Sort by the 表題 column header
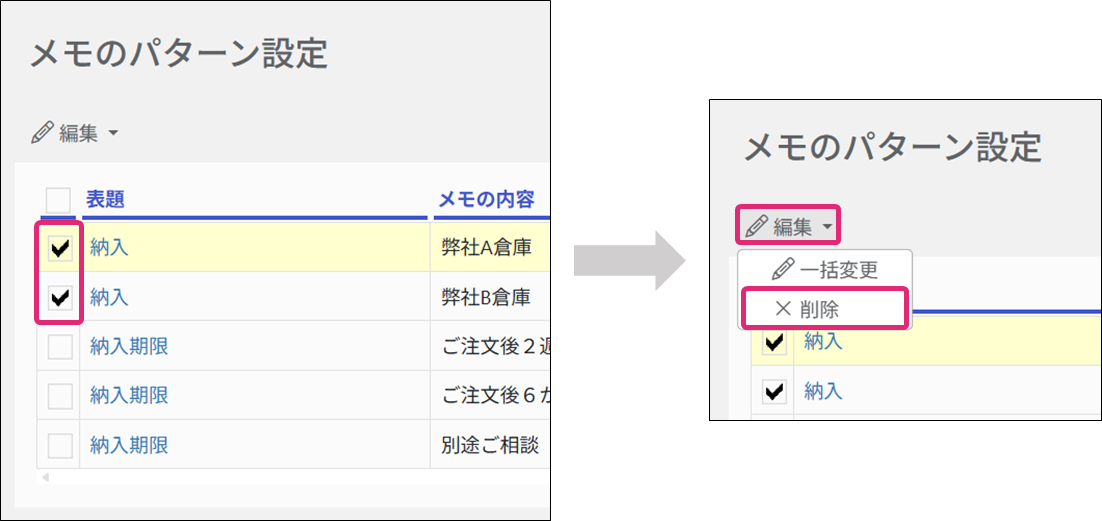The width and height of the screenshot is (1102, 521). click(105, 200)
